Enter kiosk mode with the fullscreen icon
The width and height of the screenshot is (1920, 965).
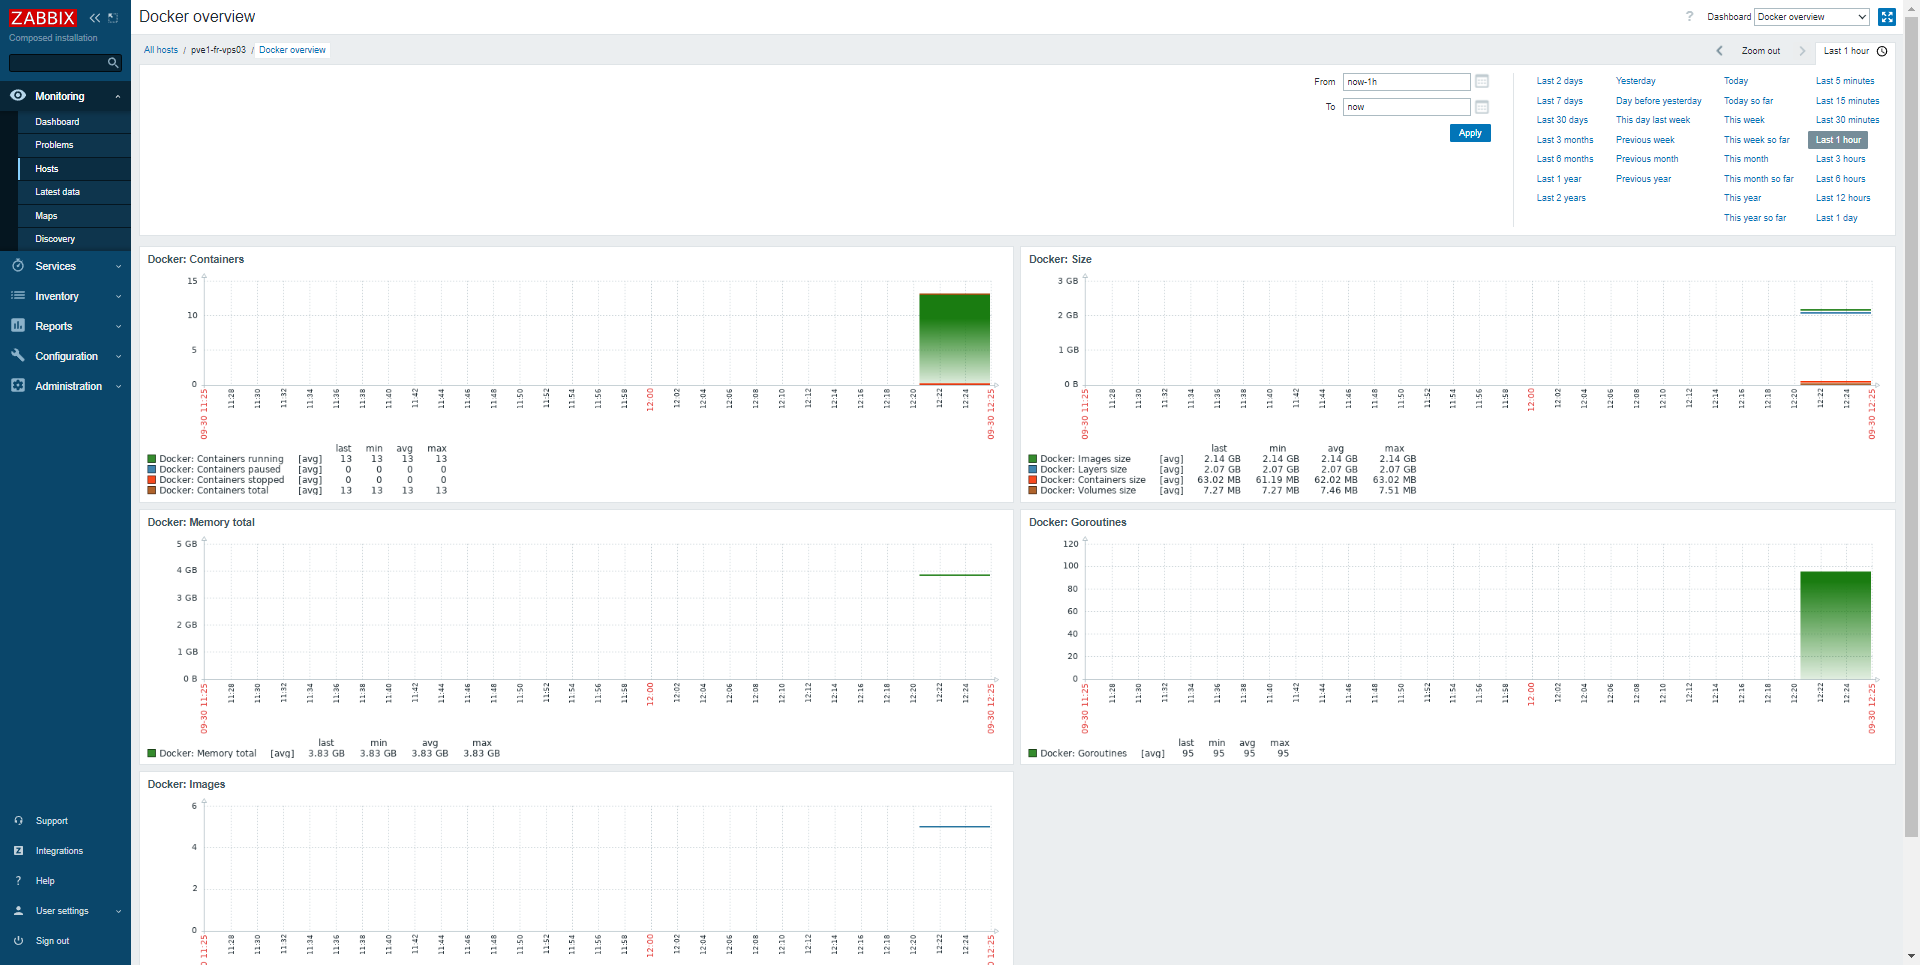click(x=1888, y=17)
